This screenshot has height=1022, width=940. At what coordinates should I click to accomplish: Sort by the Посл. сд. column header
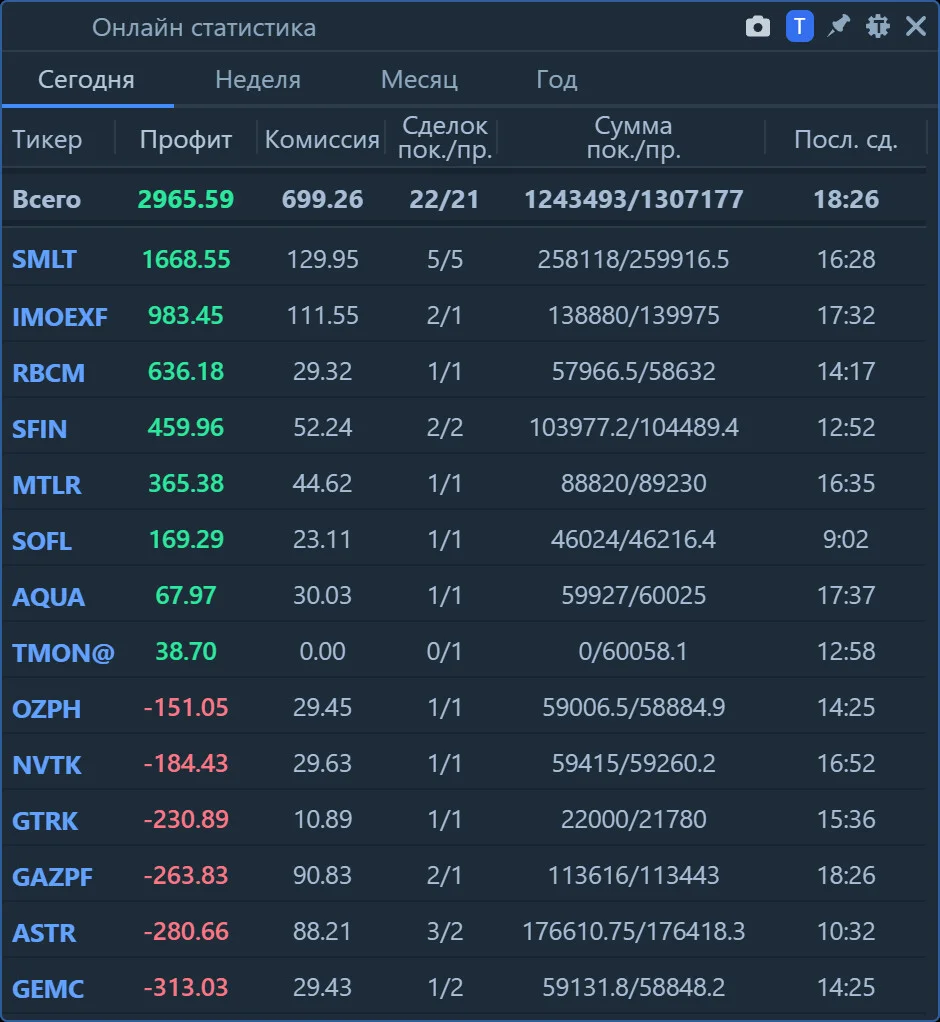[x=845, y=139]
